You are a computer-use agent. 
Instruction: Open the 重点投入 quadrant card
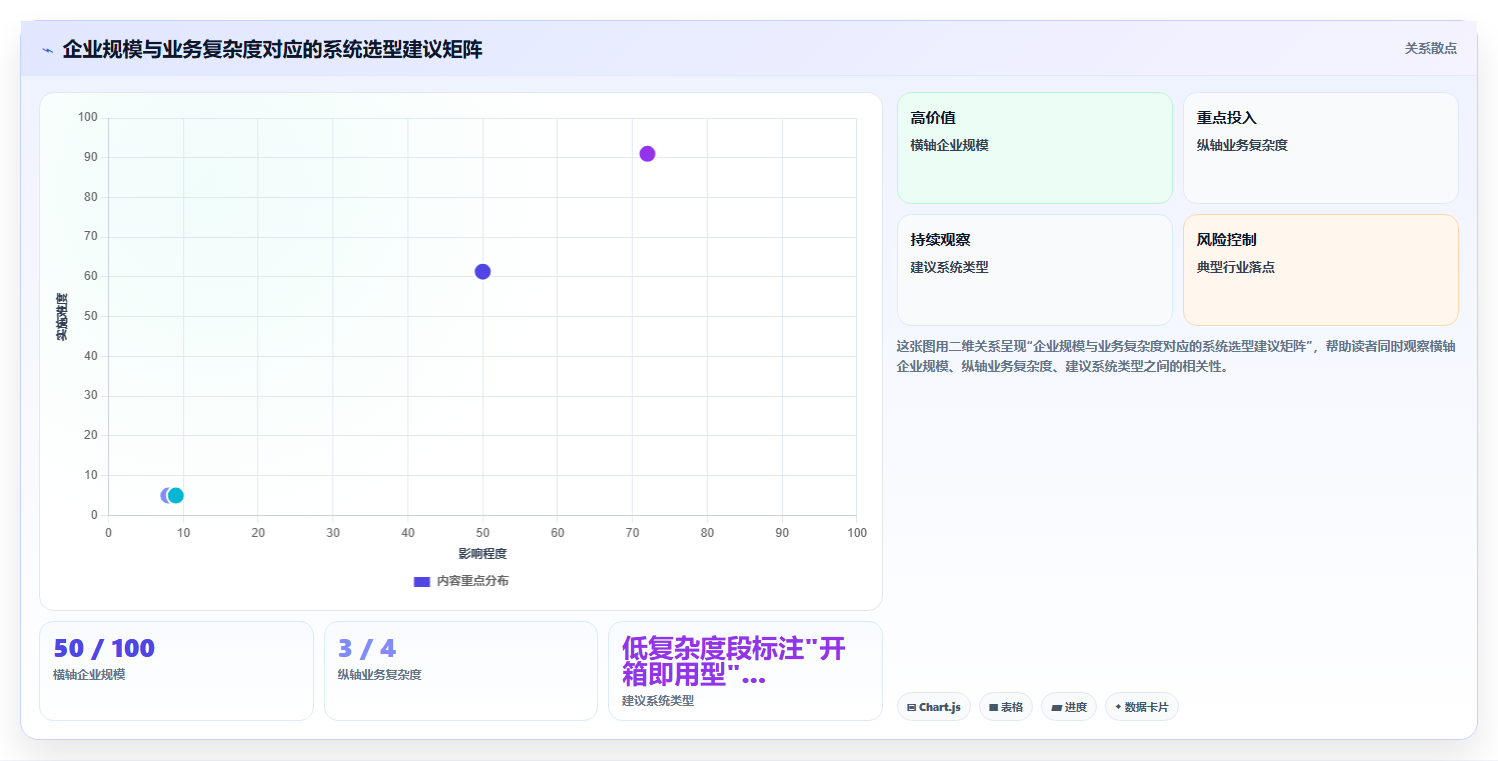click(x=1320, y=148)
